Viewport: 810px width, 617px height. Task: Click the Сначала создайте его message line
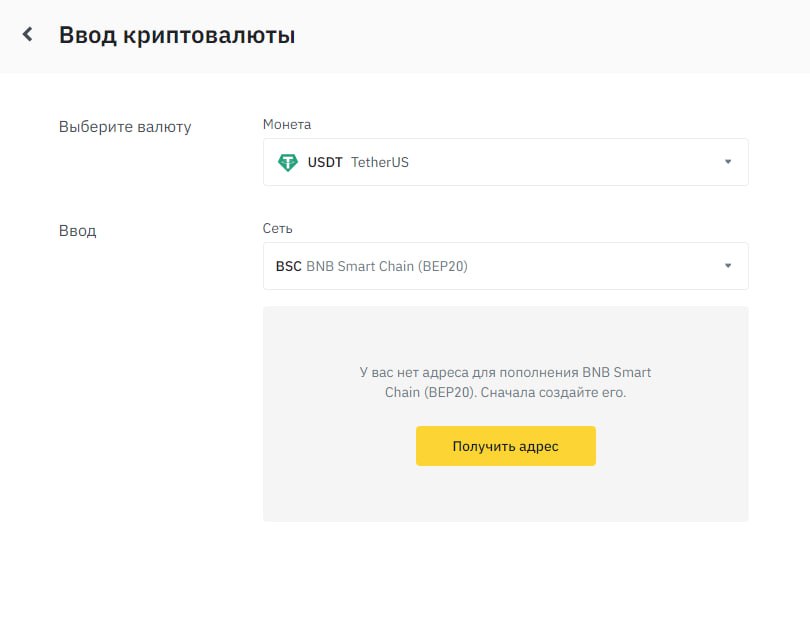click(x=553, y=393)
